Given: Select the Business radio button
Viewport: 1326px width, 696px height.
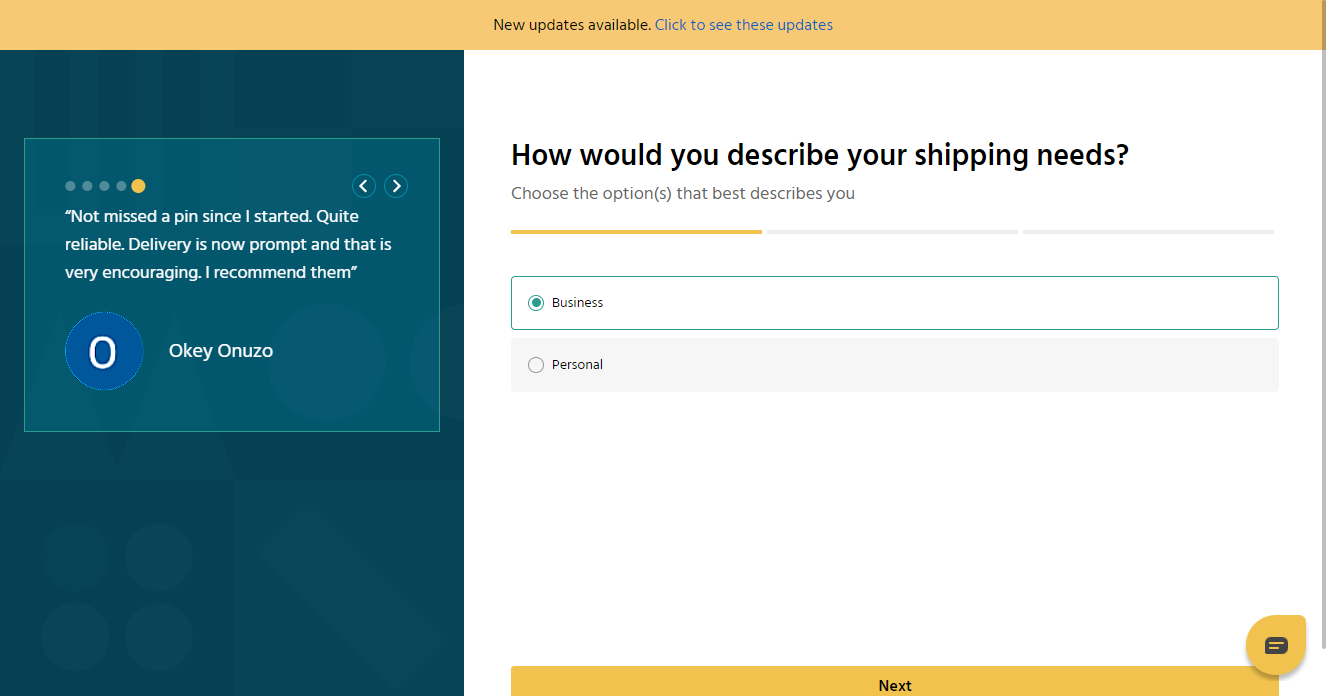Looking at the screenshot, I should click(536, 303).
